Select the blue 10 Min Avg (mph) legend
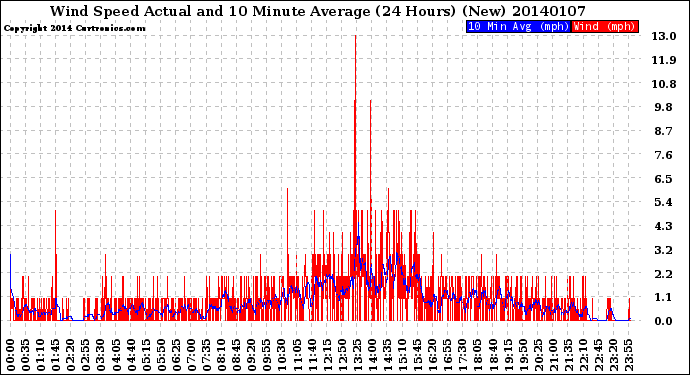 (x=518, y=26)
